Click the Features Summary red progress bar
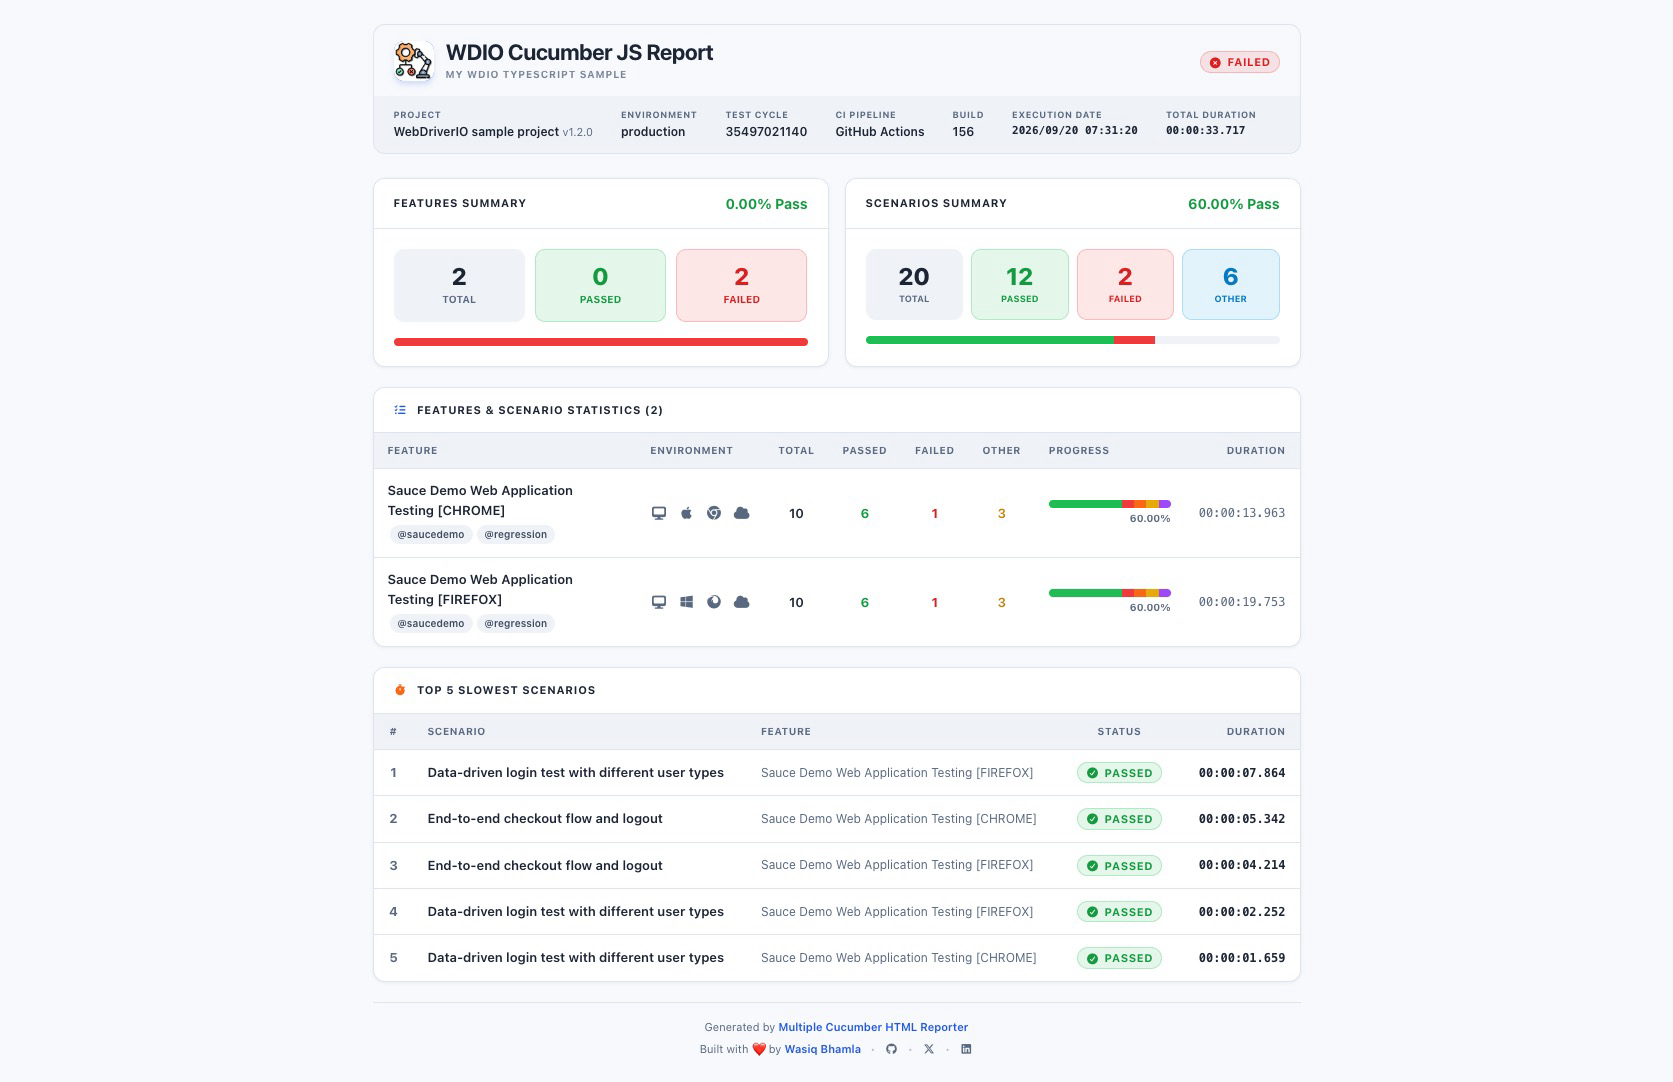The height and width of the screenshot is (1082, 1673). coord(601,342)
